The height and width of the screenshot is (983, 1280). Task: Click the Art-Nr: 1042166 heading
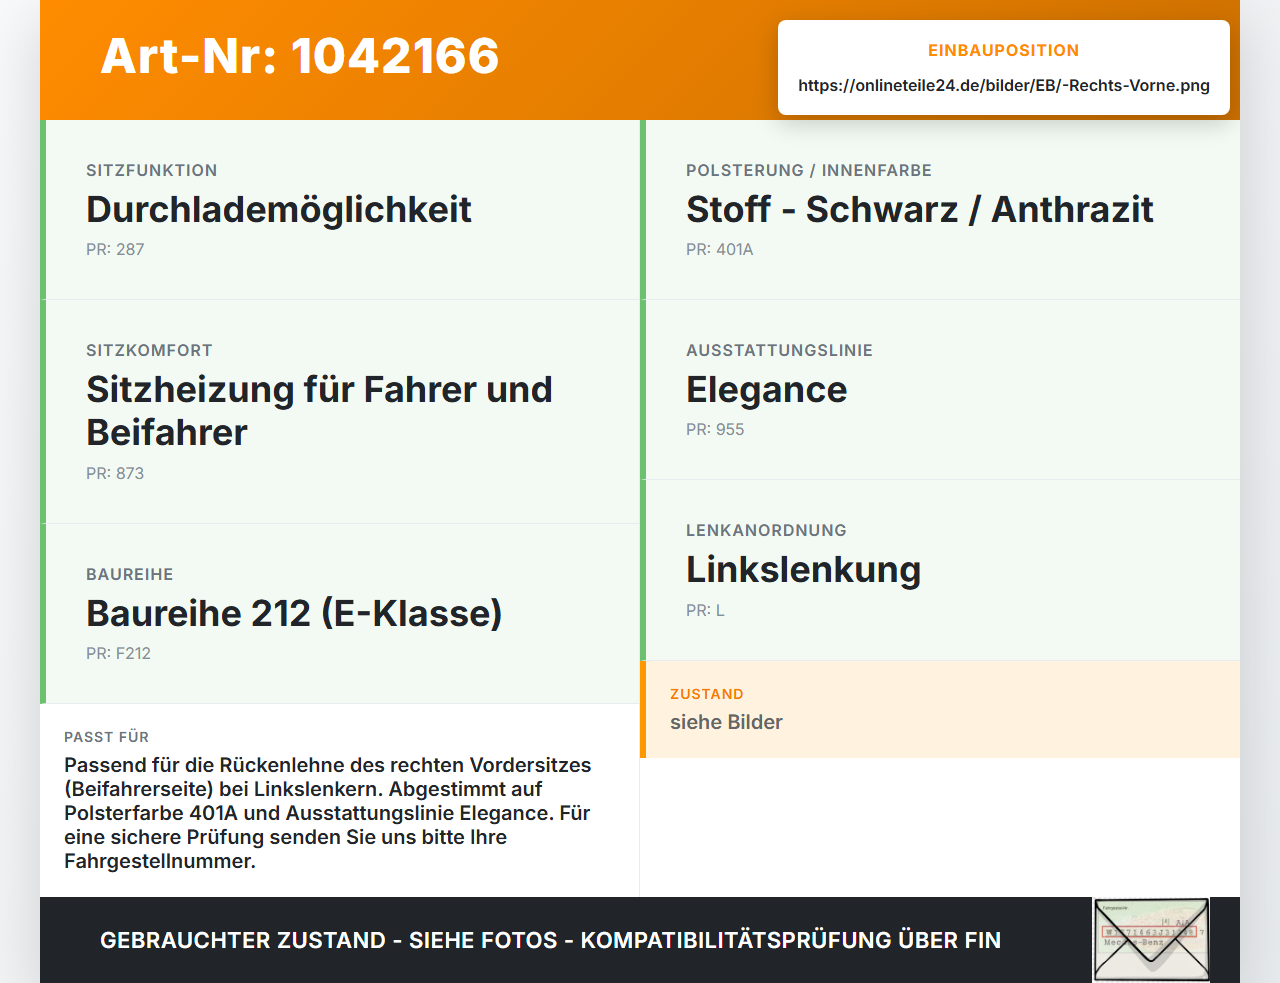coord(300,56)
